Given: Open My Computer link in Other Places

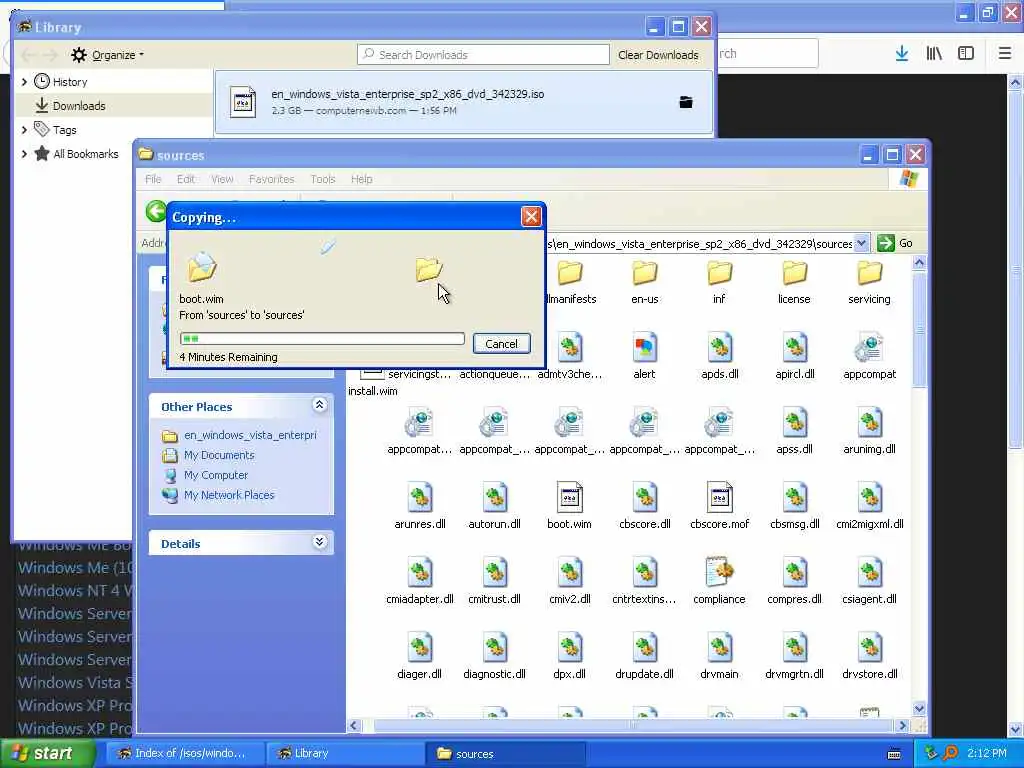Looking at the screenshot, I should coord(216,475).
